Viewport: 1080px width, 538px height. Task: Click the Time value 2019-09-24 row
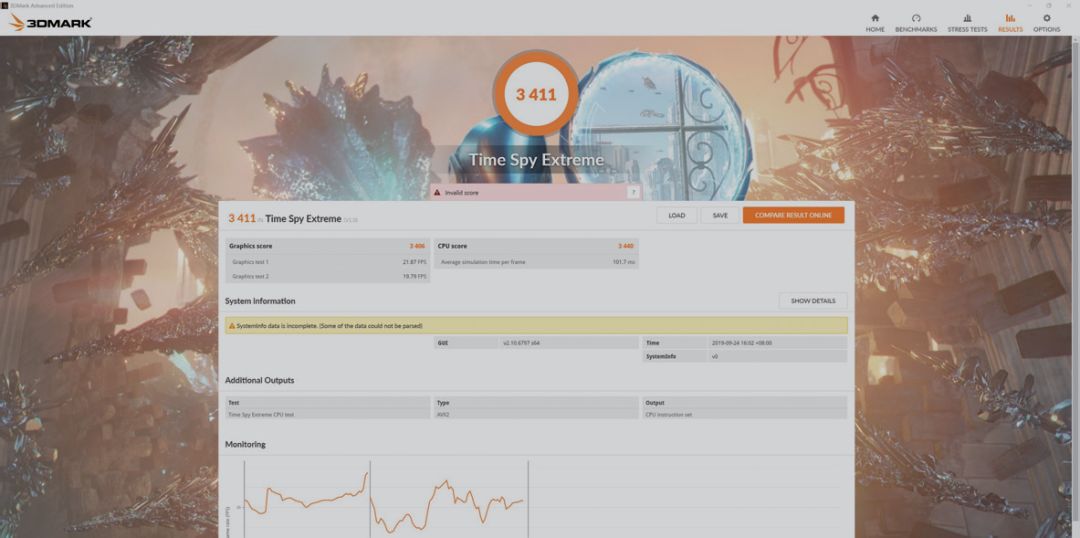coord(745,342)
